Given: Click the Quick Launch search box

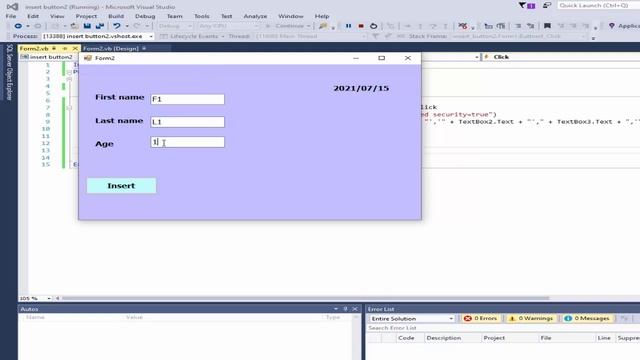Looking at the screenshot, I should (598, 5).
